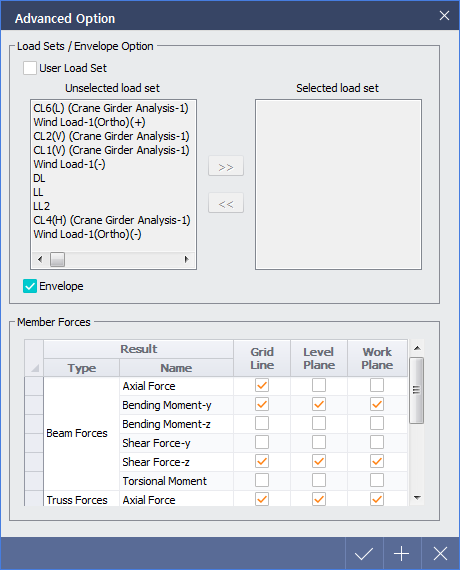This screenshot has width=460, height=570.
Task: Click right arrow of load set horizontal scrollbar
Action: click(187, 260)
